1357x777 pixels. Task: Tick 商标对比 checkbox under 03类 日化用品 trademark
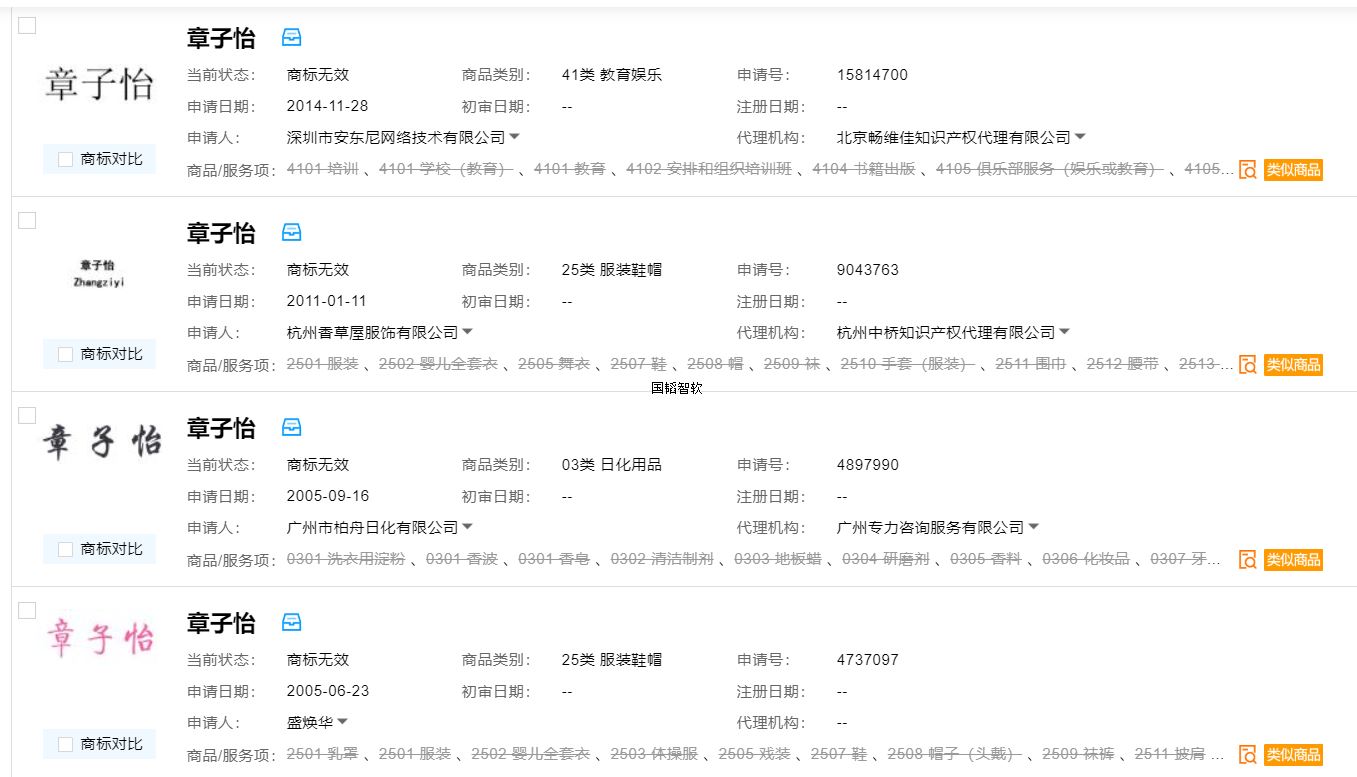click(66, 549)
